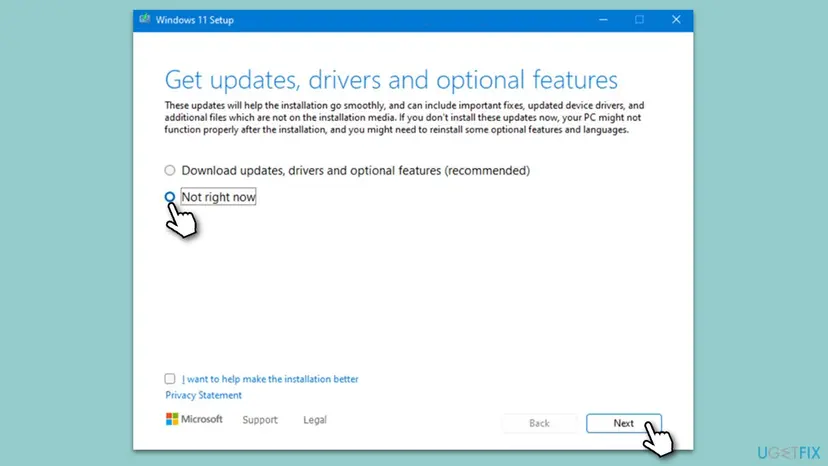Minimize the Windows 11 Setup window
Image resolution: width=828 pixels, height=466 pixels.
pyautogui.click(x=603, y=20)
